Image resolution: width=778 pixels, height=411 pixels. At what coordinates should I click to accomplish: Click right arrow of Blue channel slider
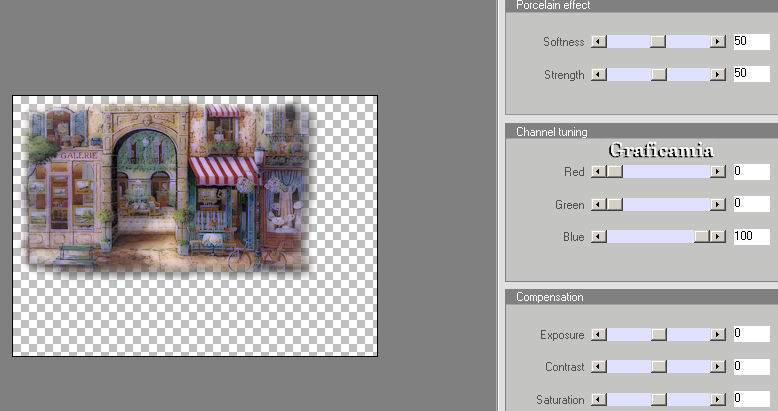click(x=718, y=236)
